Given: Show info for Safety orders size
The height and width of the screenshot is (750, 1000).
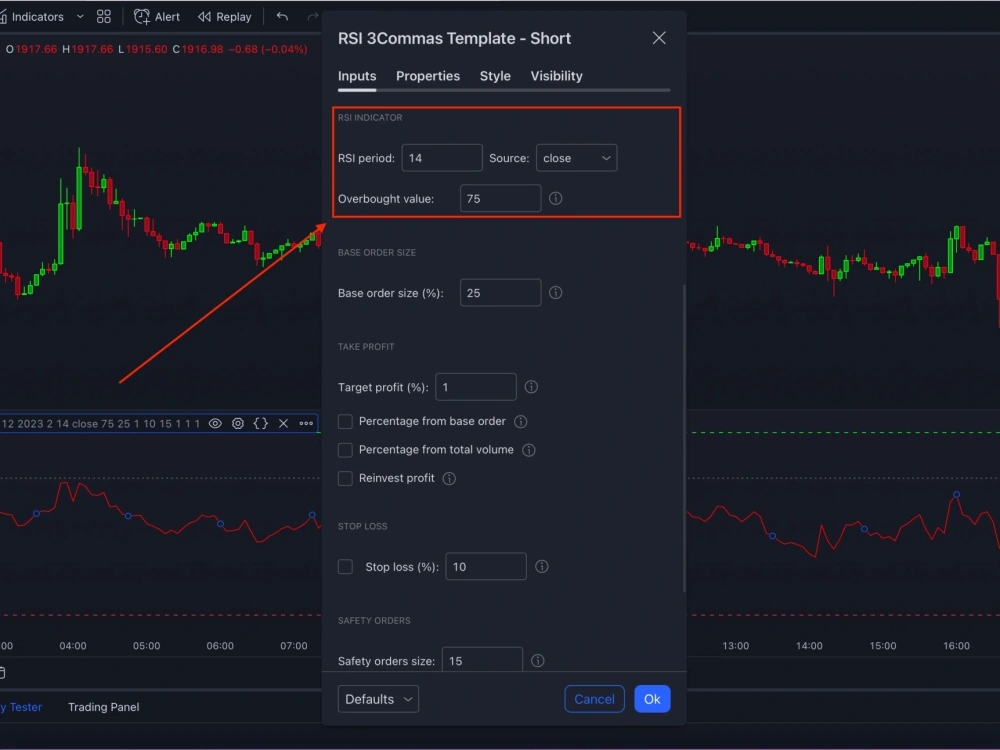Looking at the screenshot, I should 538,661.
